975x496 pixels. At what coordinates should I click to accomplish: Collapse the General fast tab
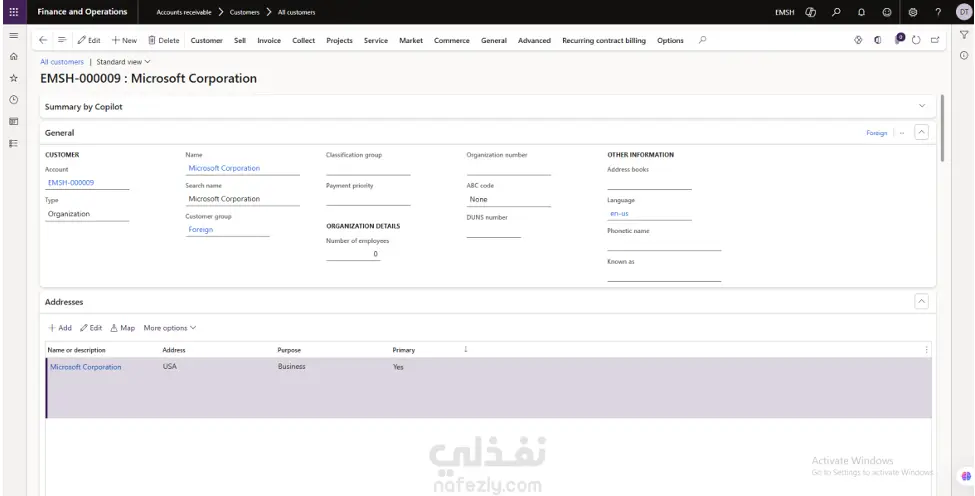click(x=922, y=132)
